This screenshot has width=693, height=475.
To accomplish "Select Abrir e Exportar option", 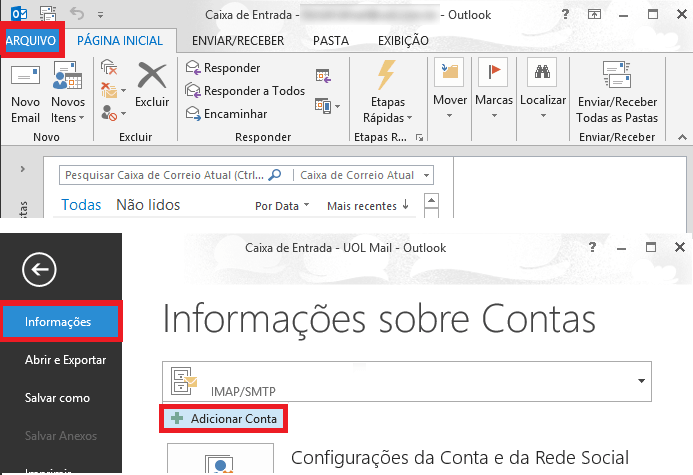I will [65, 360].
